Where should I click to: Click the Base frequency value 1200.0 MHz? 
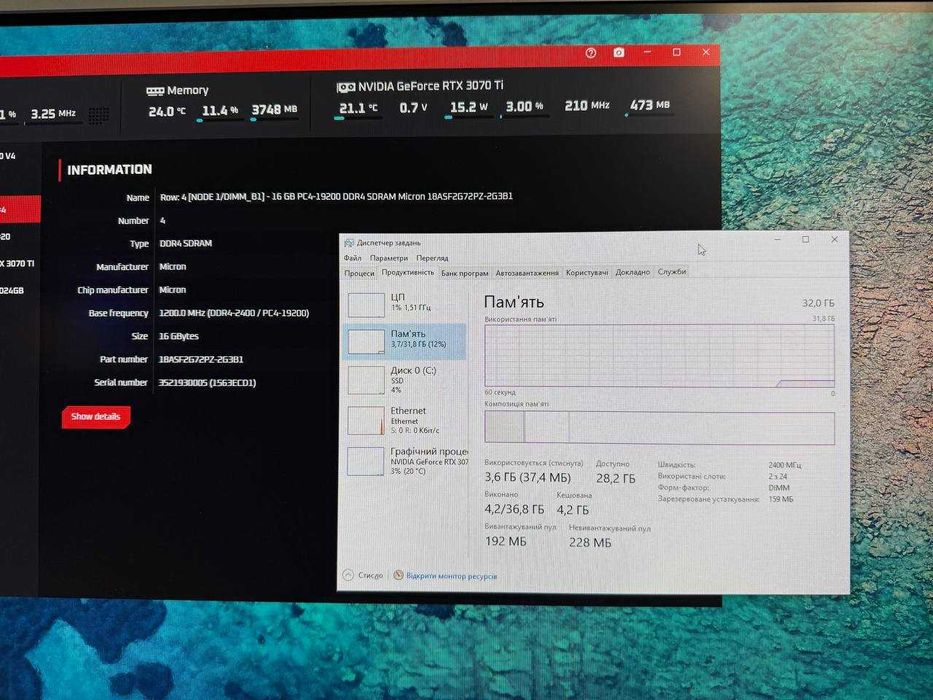(x=234, y=313)
